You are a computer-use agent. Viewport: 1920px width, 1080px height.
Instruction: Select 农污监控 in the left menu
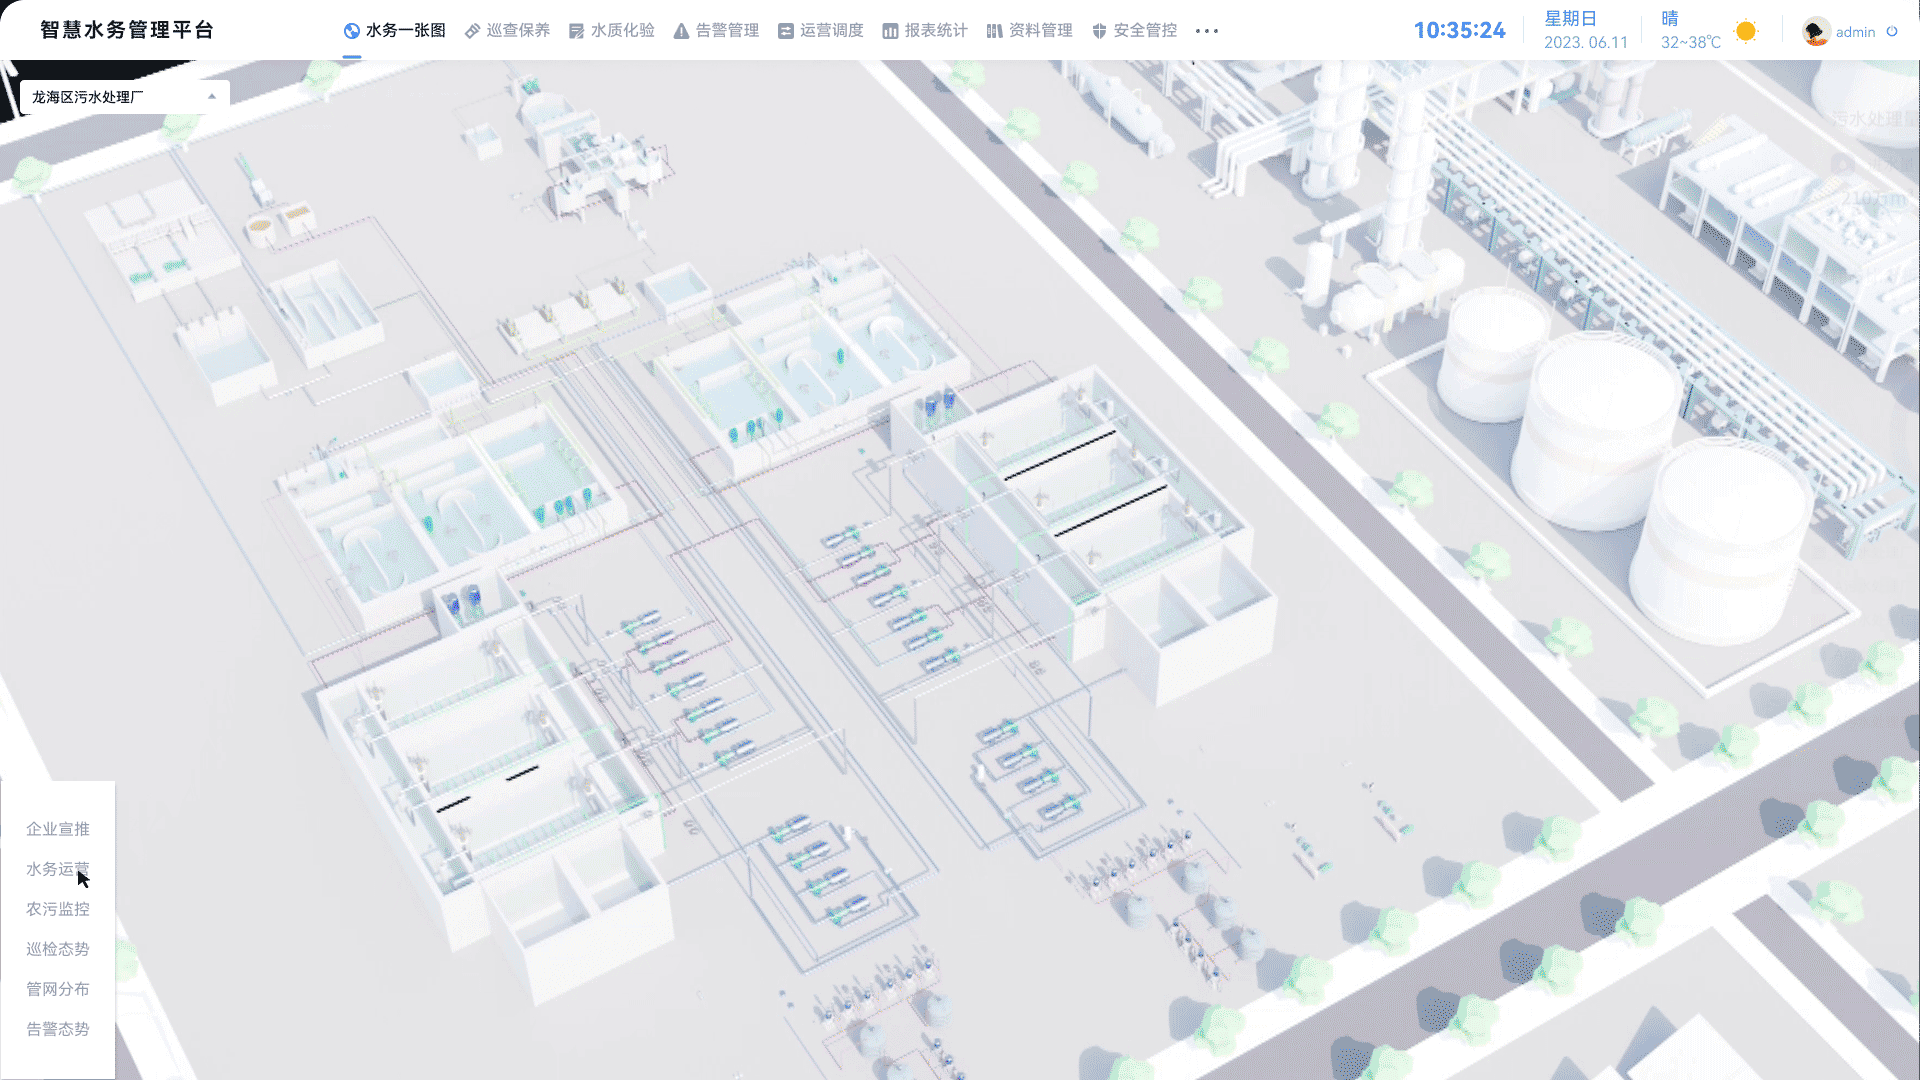click(x=58, y=909)
